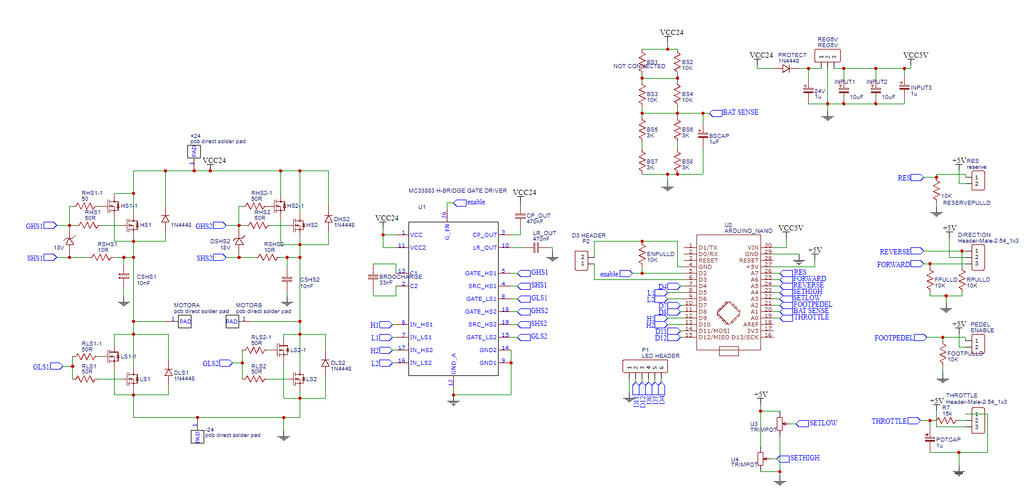The height and width of the screenshot is (504, 1024).
Task: Select the FPULLD 10K resistor
Action: [931, 279]
